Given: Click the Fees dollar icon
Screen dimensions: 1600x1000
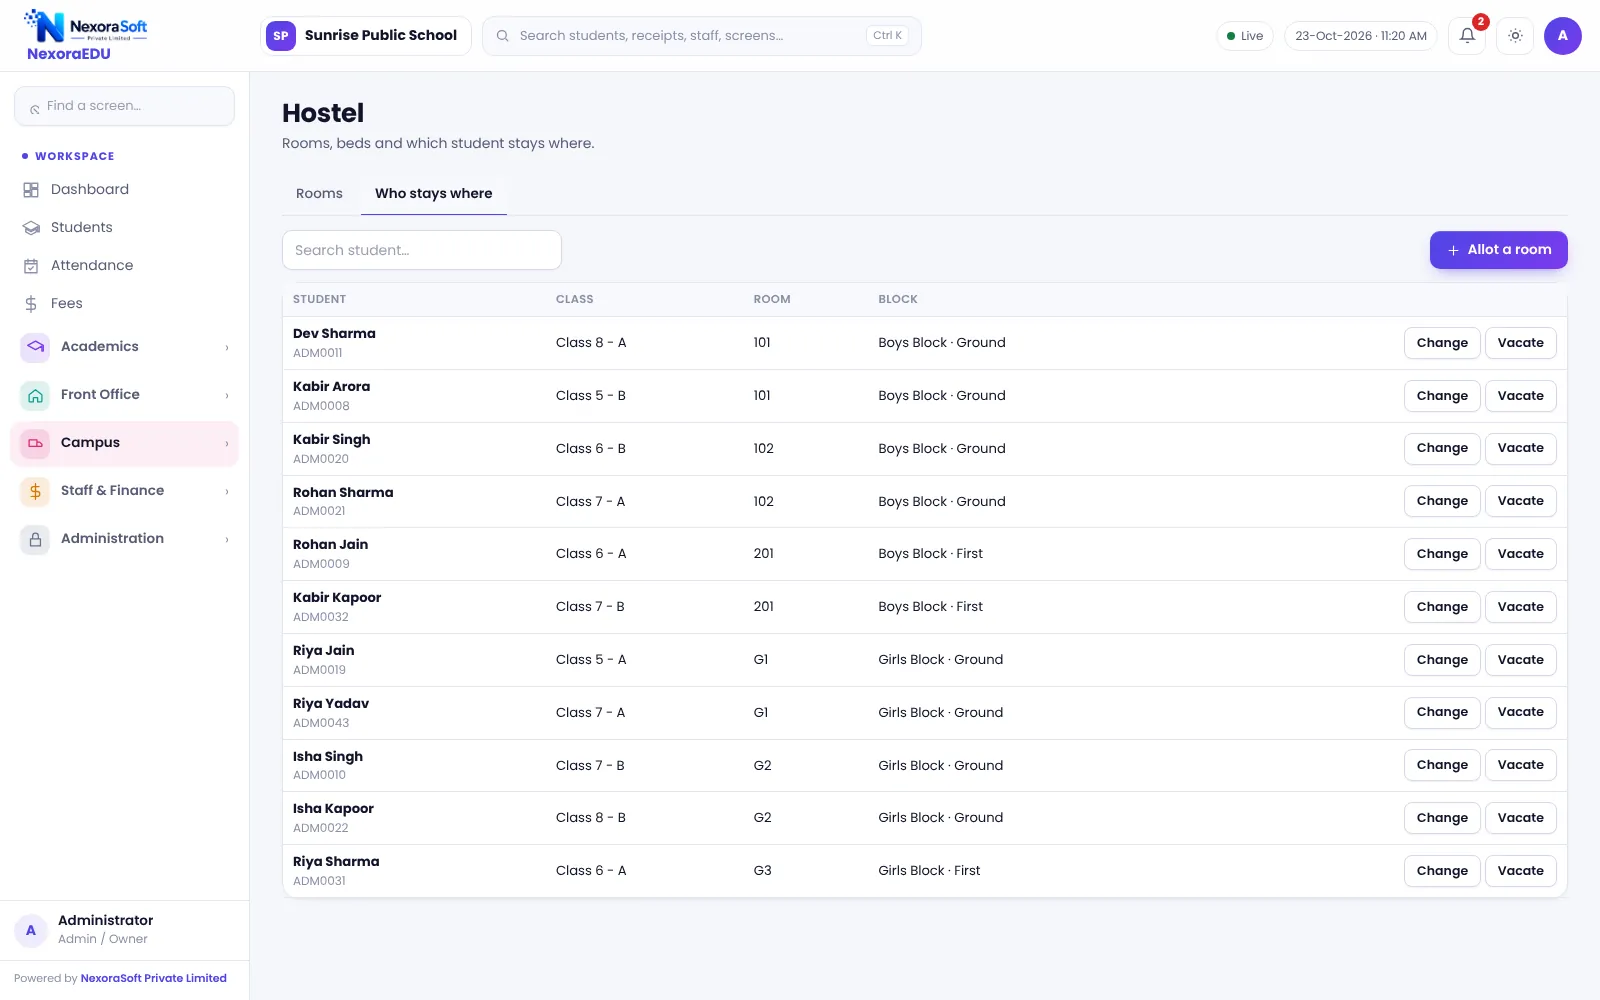Looking at the screenshot, I should [x=31, y=304].
